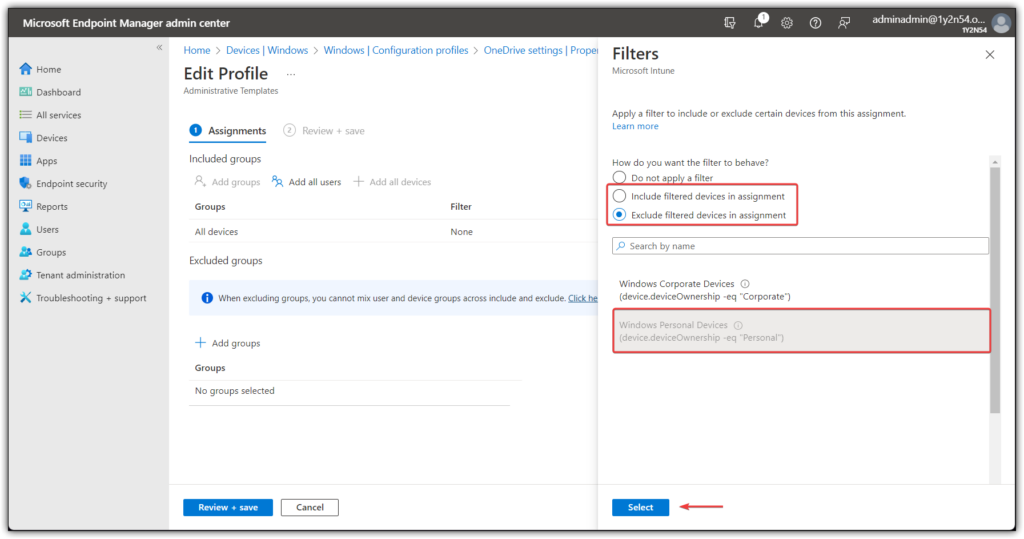Open the Apps sidebar item
This screenshot has width=1024, height=539.
tap(39, 161)
